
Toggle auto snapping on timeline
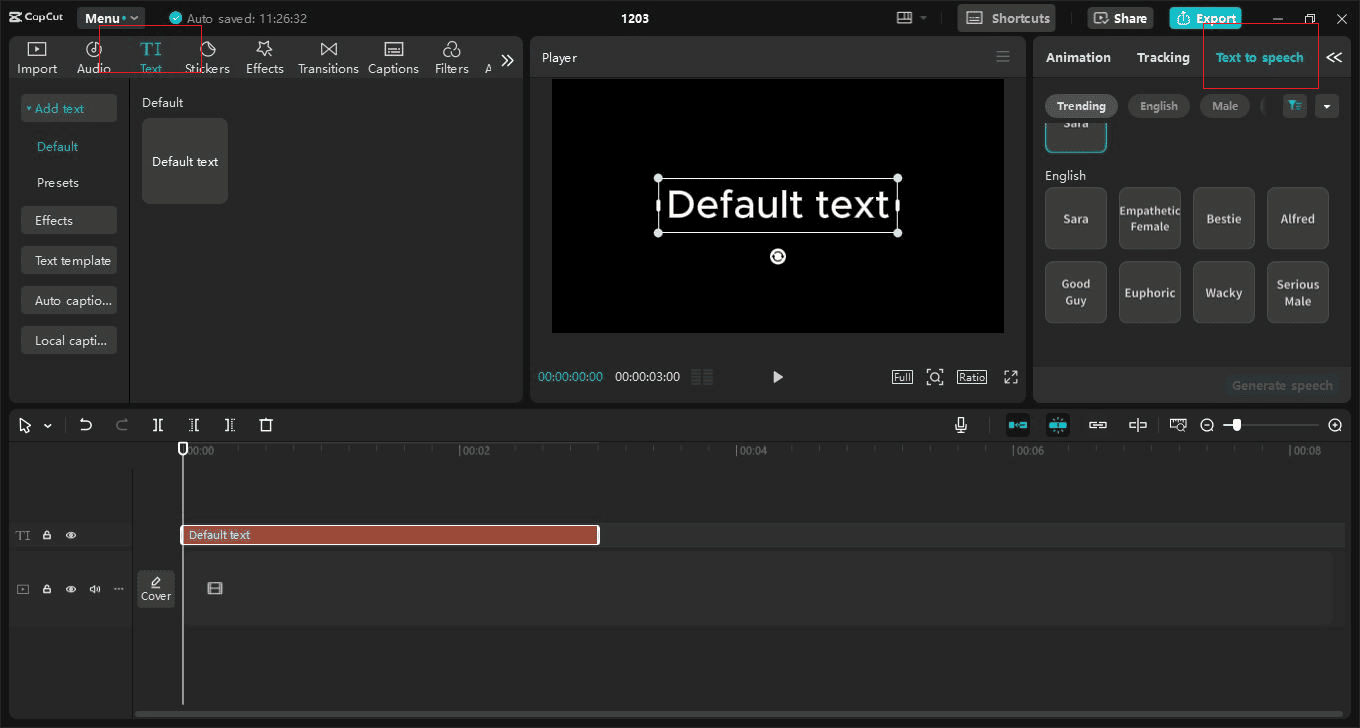click(1058, 425)
